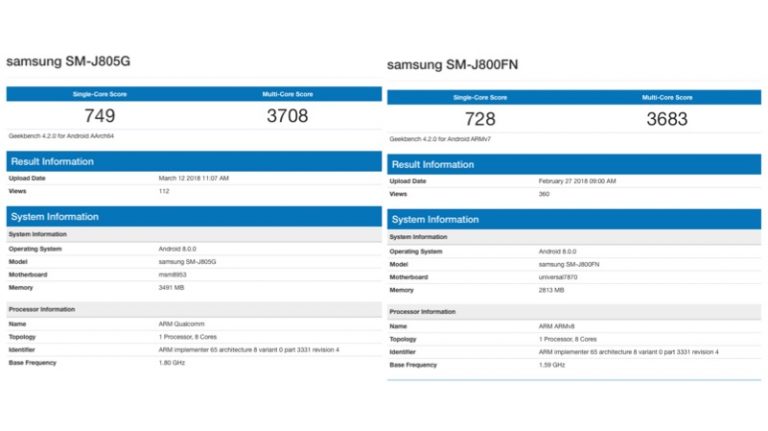Click the ARM Qualcomm processor name
The height and width of the screenshot is (431, 768).
(x=180, y=323)
